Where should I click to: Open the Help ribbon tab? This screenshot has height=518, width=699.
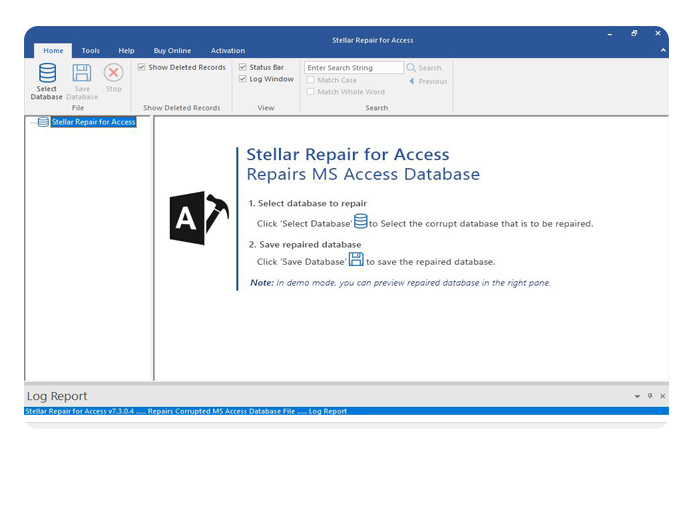(126, 51)
